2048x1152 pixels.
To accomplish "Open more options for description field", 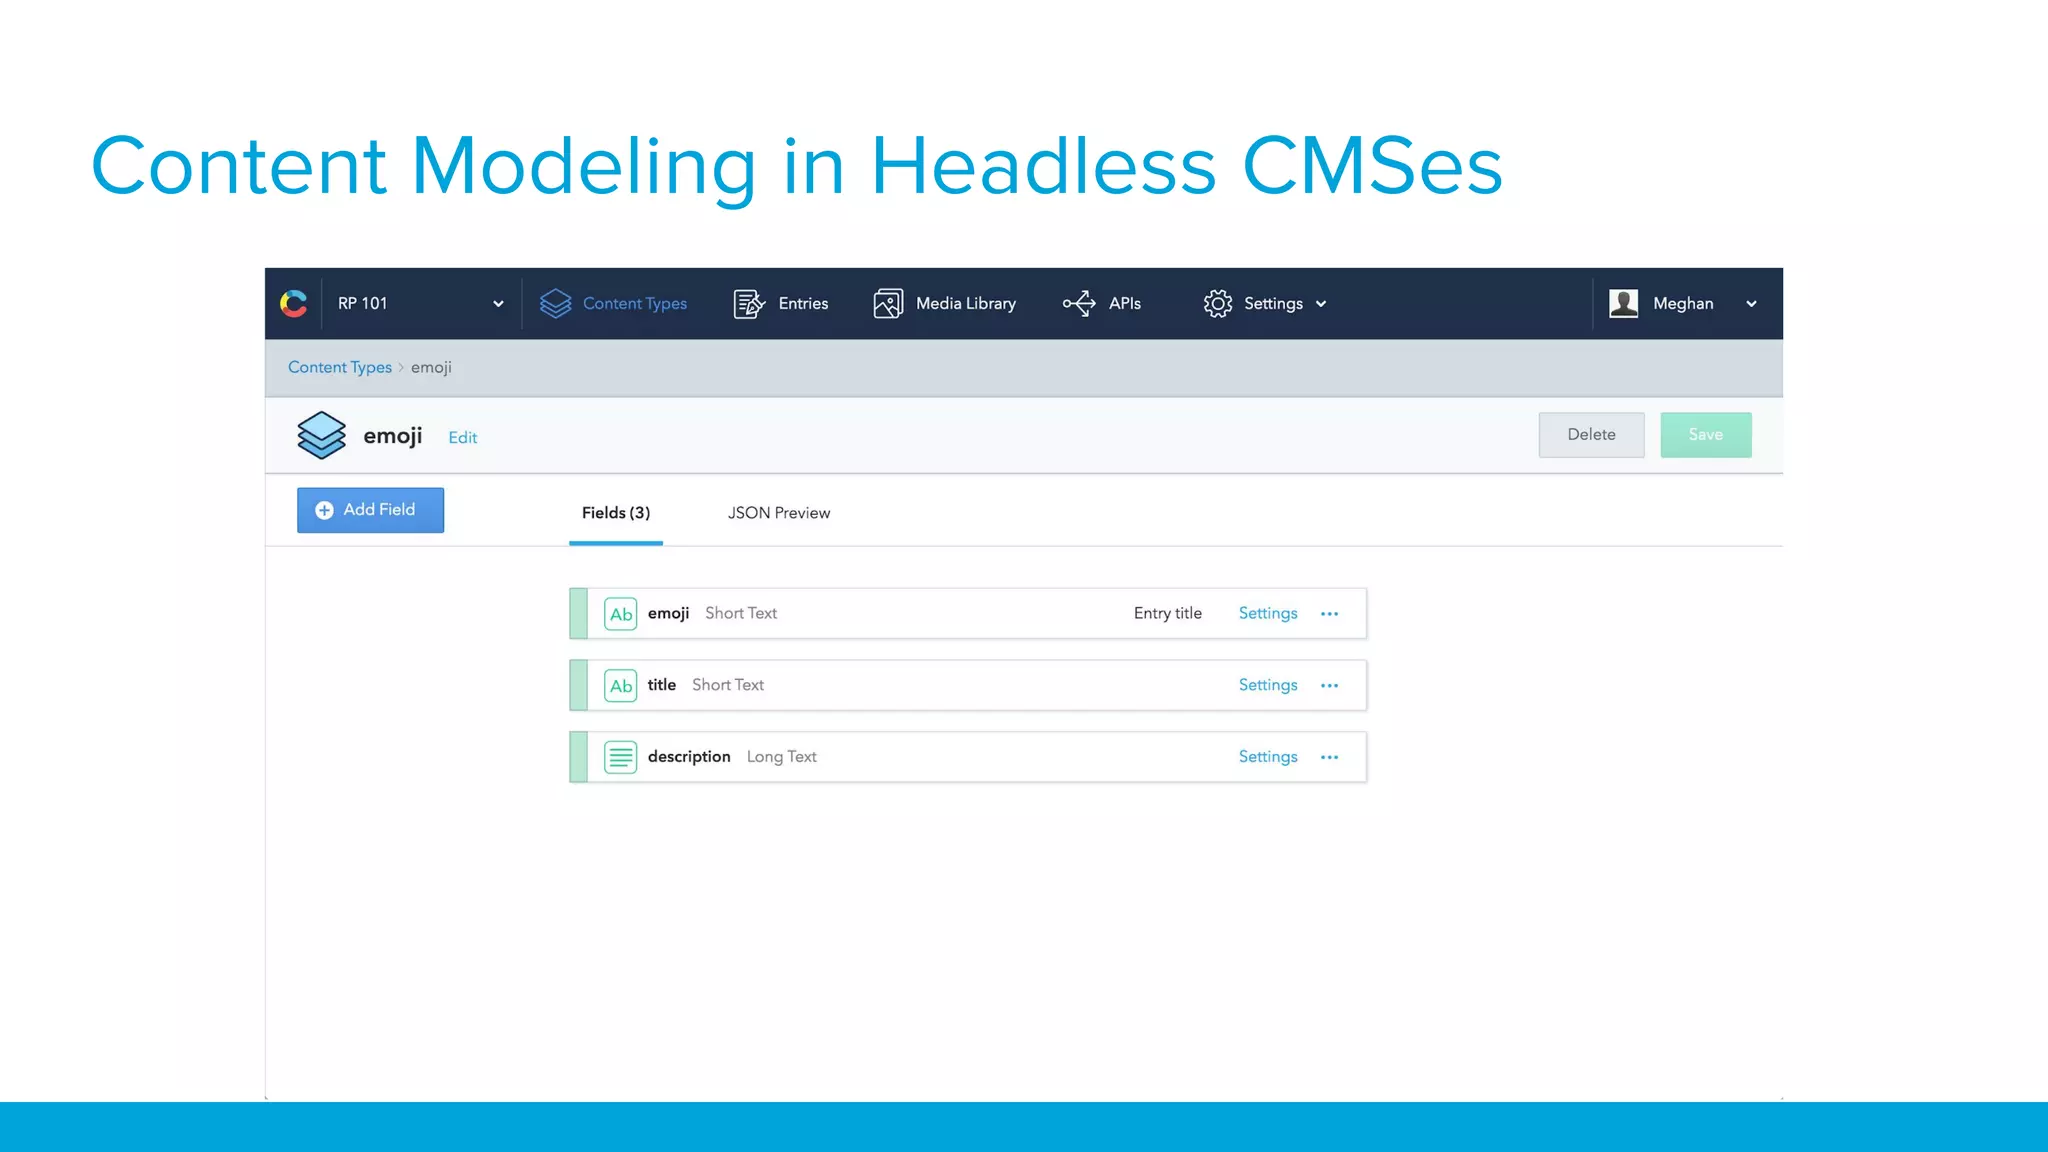I will [1329, 757].
